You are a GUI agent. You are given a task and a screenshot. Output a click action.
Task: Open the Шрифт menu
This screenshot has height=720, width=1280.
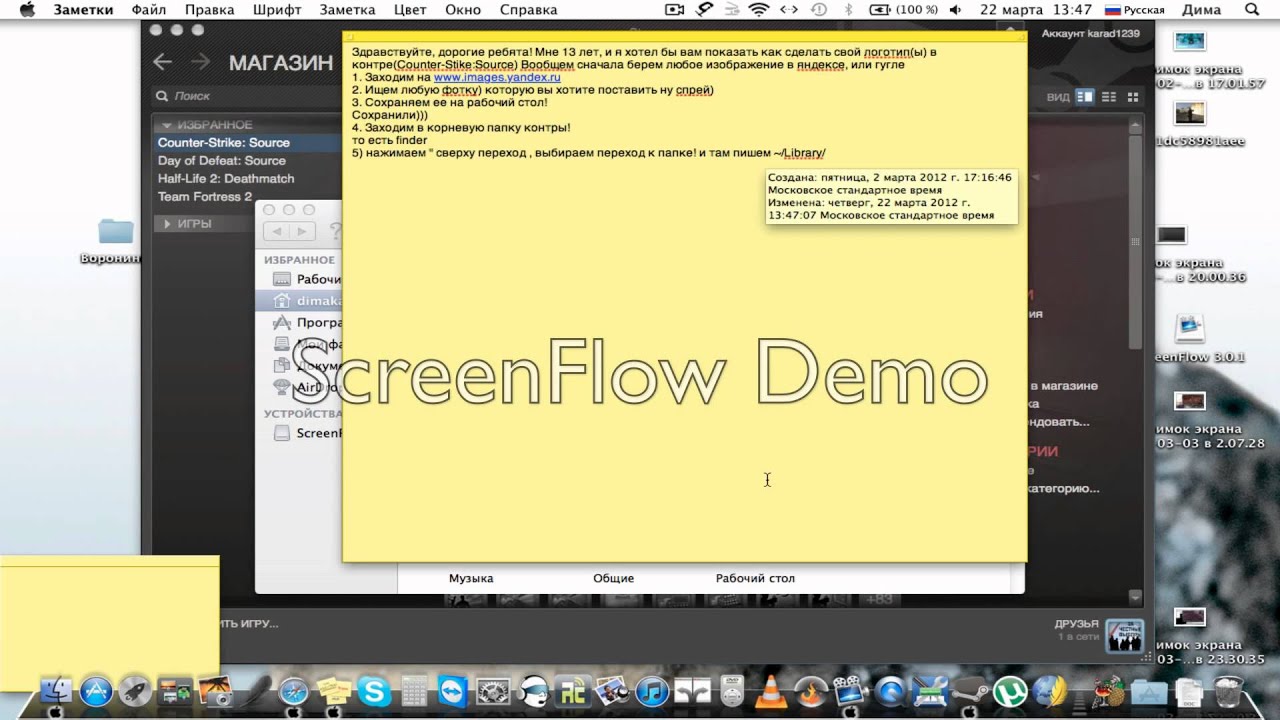point(277,9)
